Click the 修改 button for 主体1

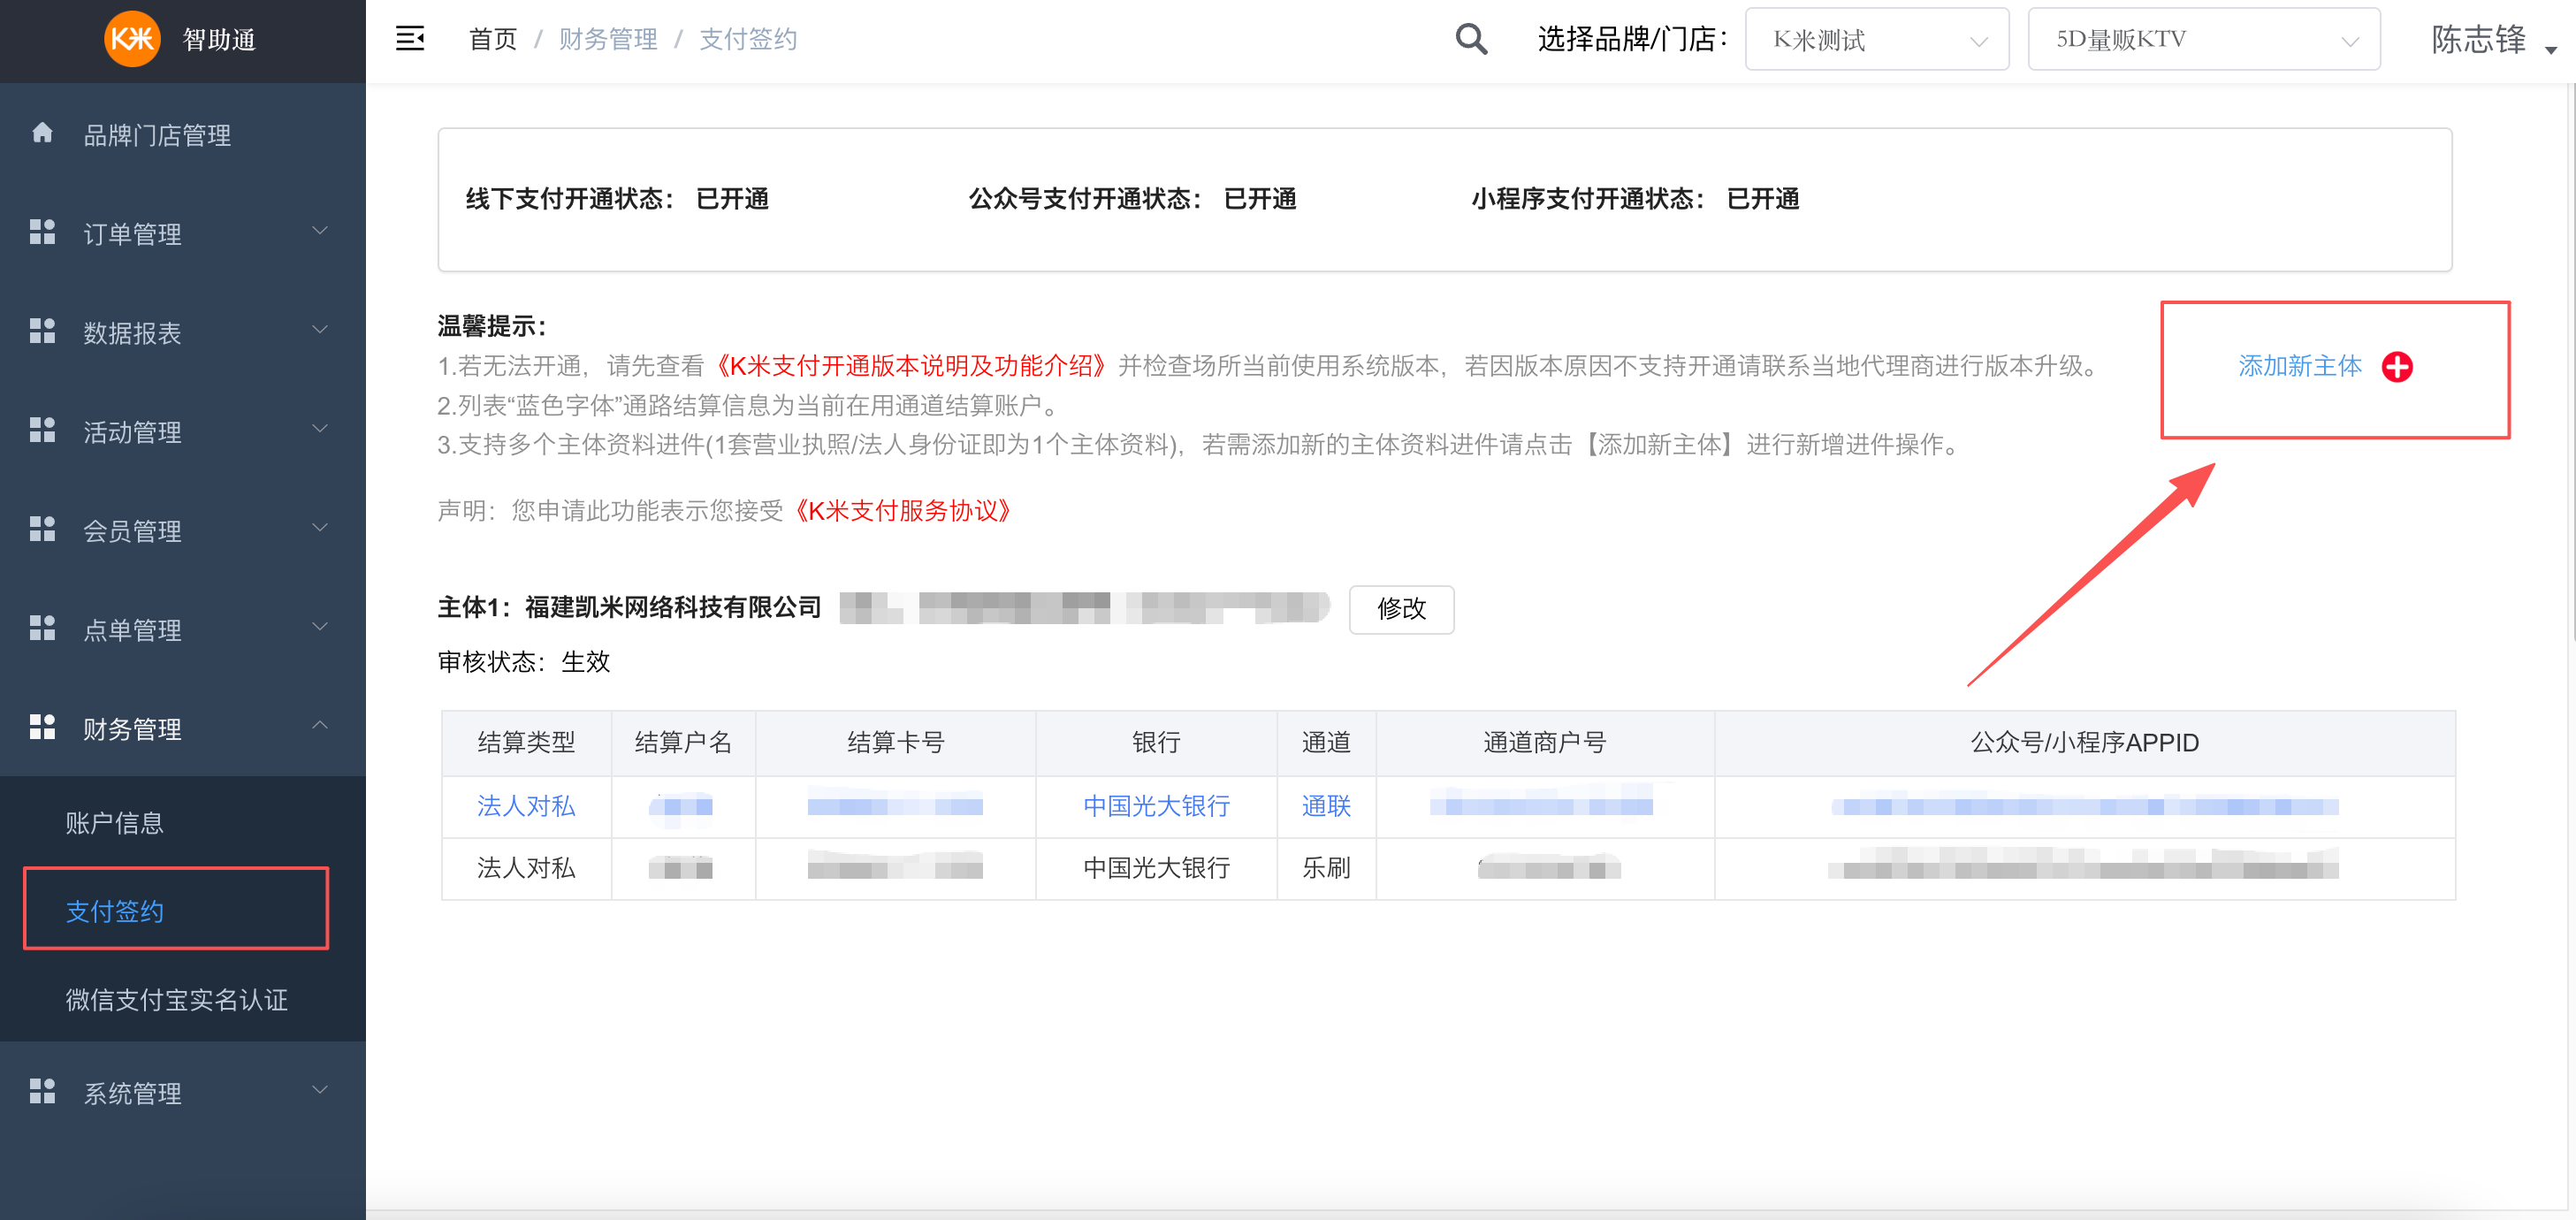(1401, 609)
